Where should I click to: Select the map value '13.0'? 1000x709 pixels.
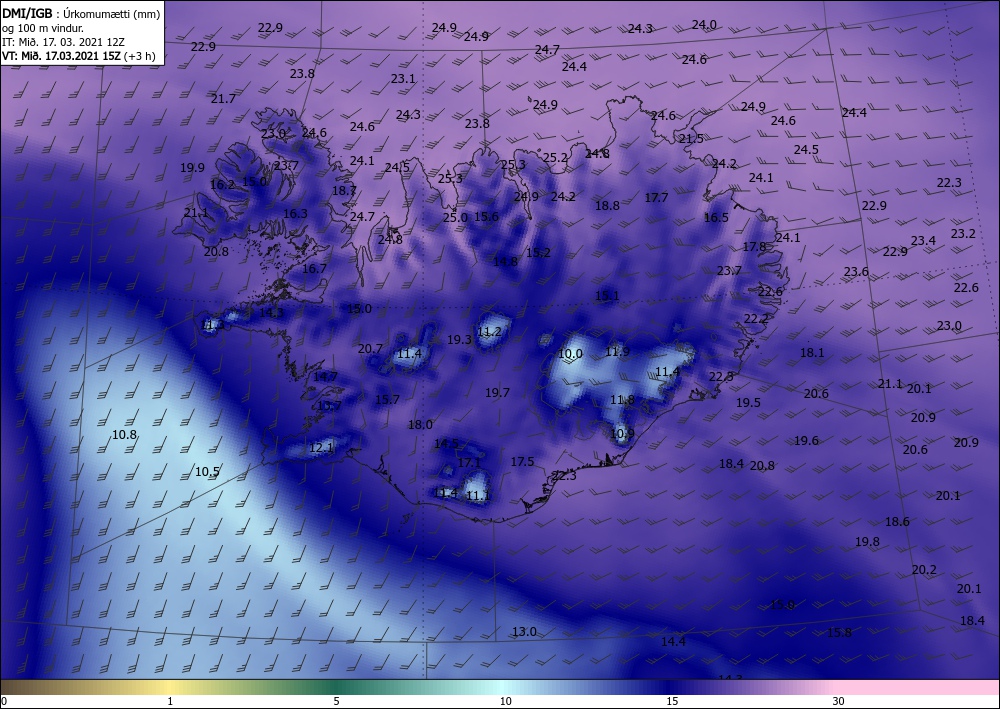click(524, 631)
